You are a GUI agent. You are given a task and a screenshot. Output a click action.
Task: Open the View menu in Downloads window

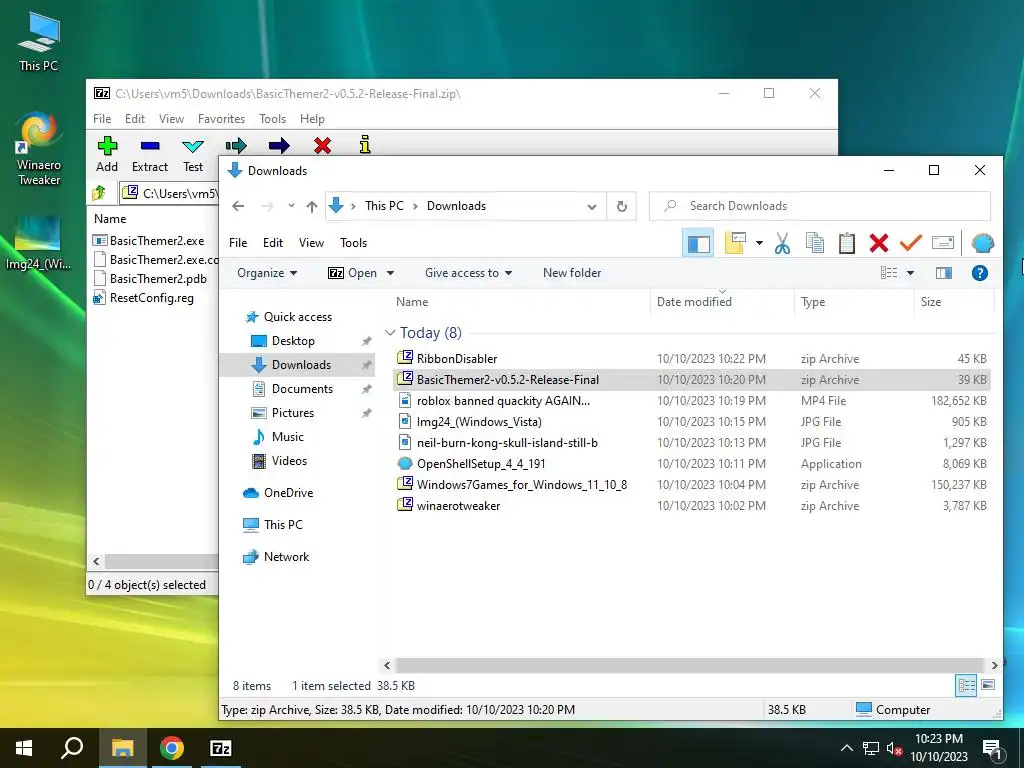[x=312, y=243]
